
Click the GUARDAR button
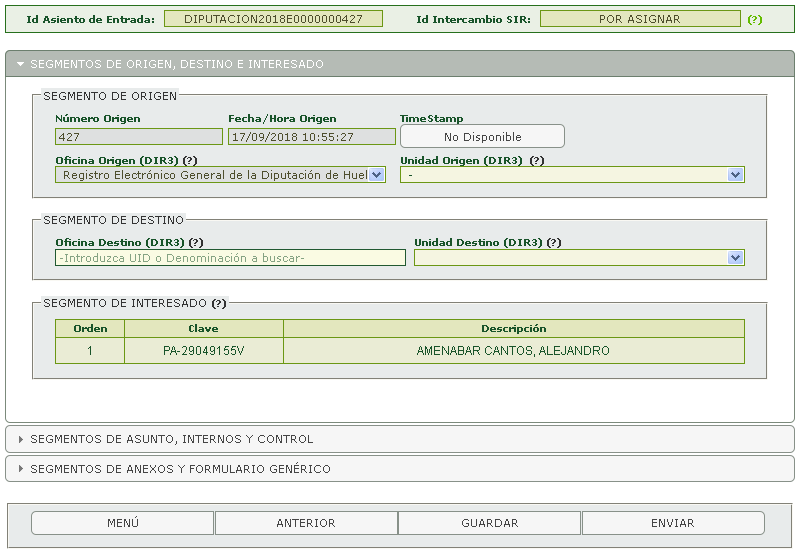(489, 523)
